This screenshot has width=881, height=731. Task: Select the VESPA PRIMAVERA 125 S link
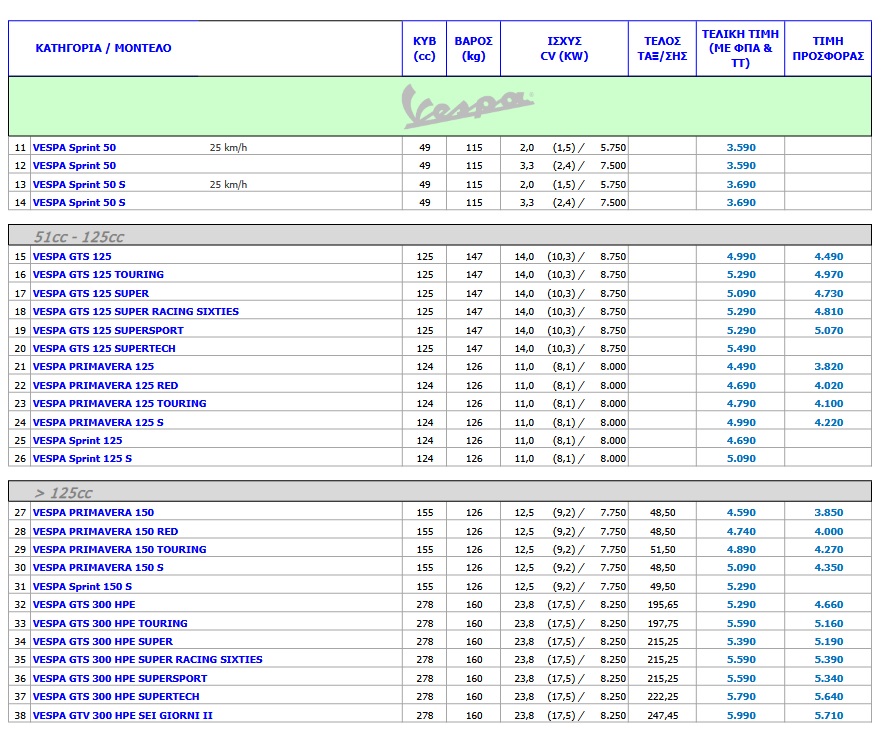click(98, 423)
